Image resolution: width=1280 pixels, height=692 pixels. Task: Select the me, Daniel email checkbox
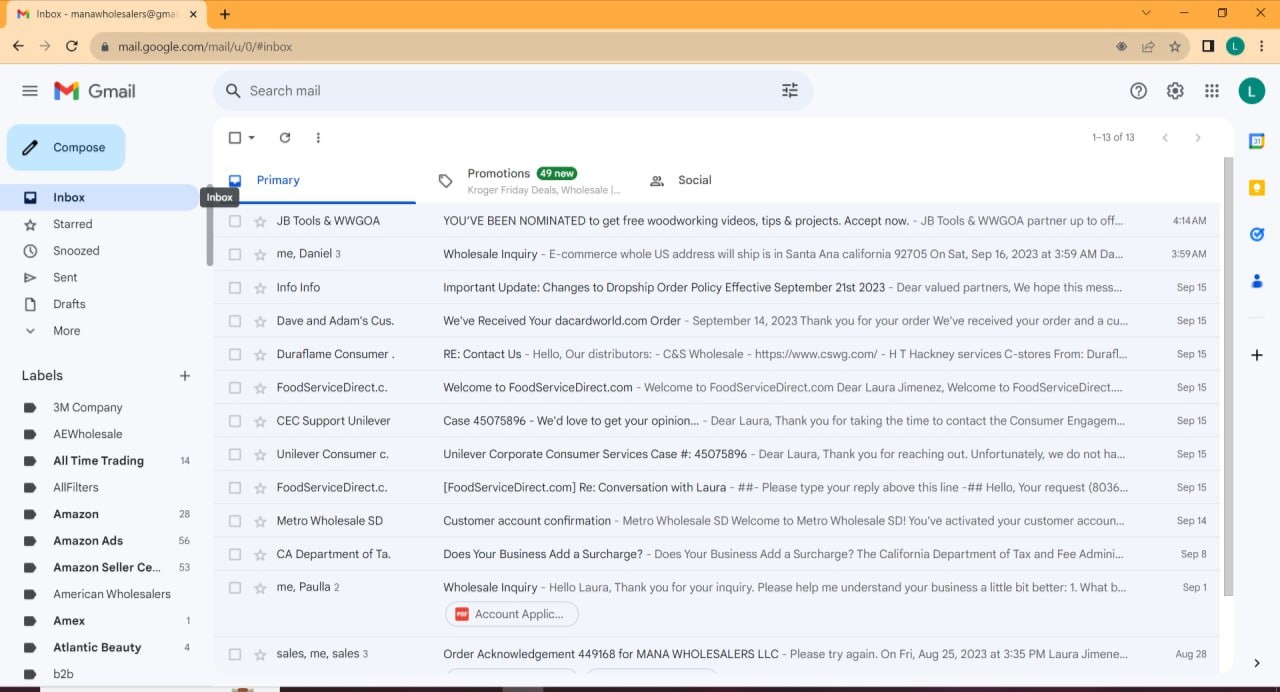pyautogui.click(x=235, y=254)
